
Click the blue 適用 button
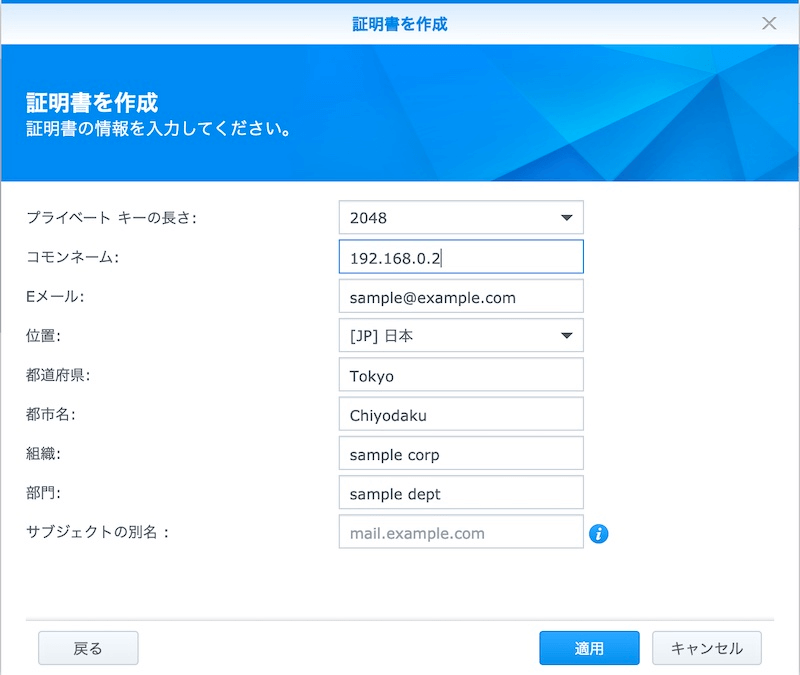coord(589,648)
